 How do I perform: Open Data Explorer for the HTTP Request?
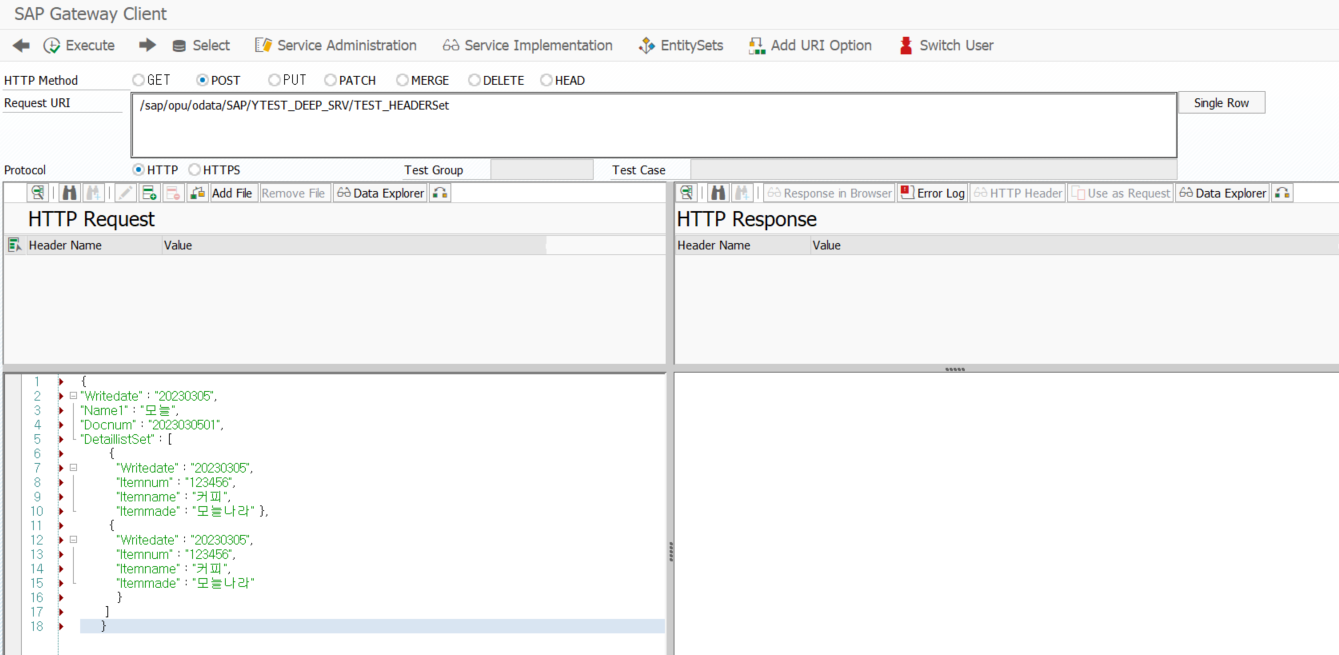(x=380, y=193)
